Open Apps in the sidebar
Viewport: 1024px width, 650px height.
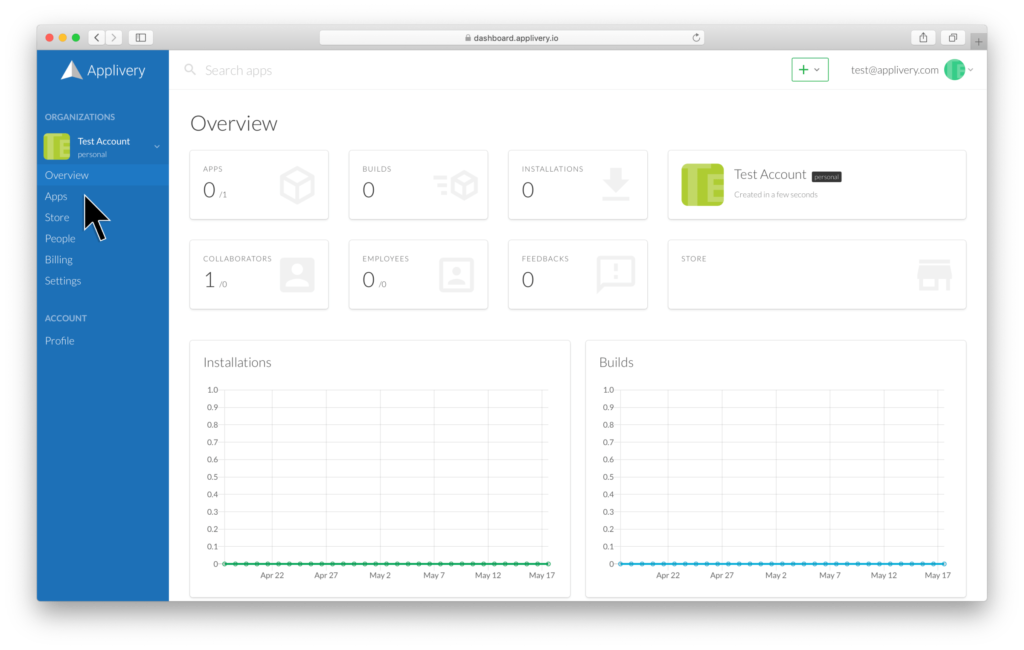(x=56, y=196)
